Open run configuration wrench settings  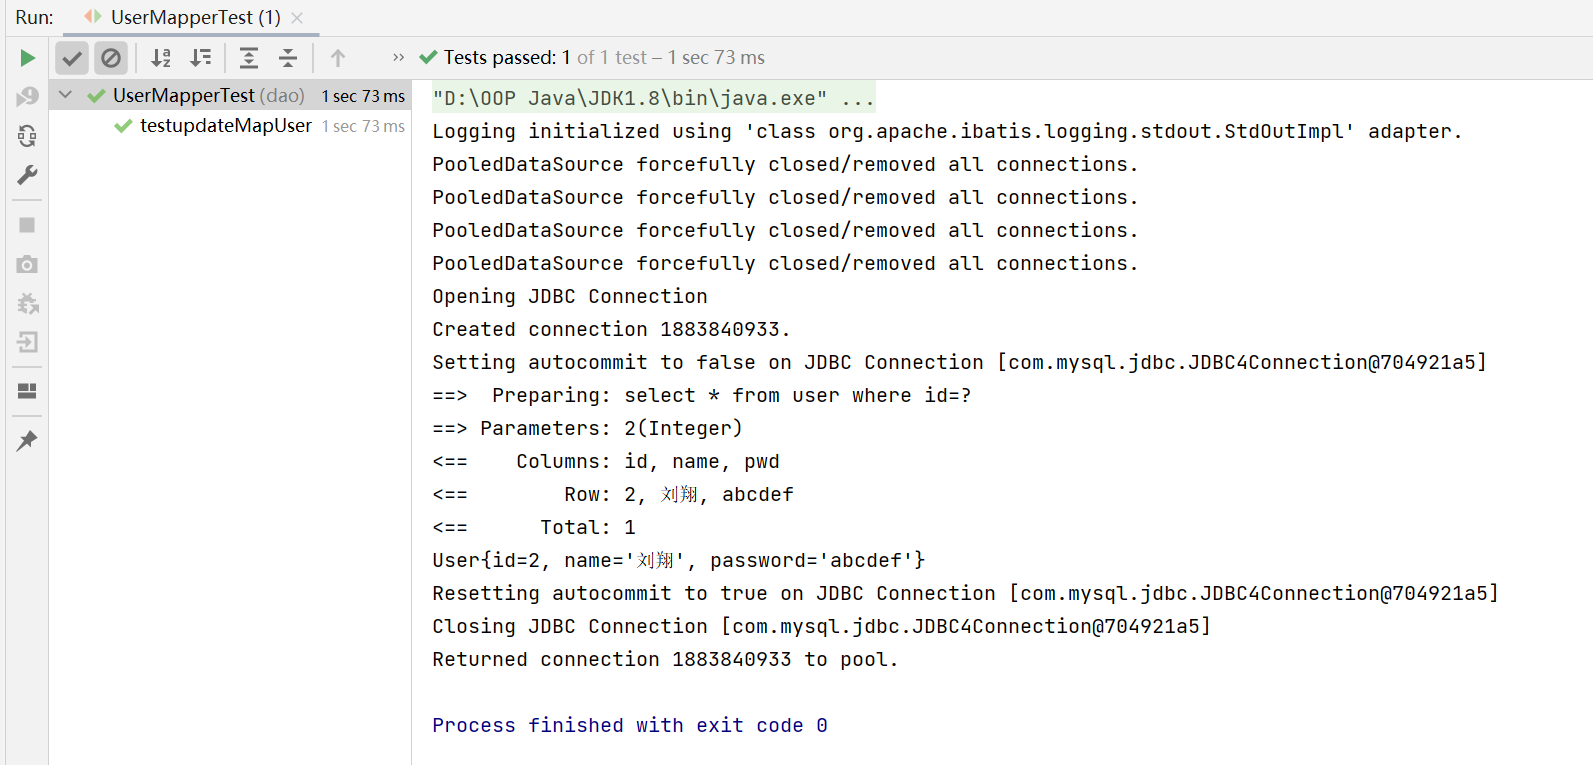(x=27, y=175)
